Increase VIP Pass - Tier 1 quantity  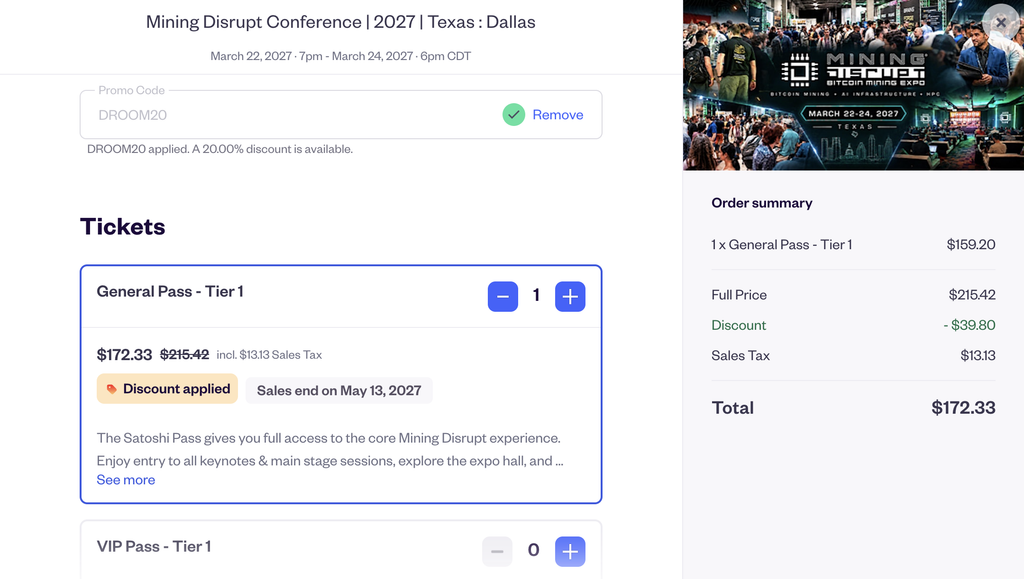coord(570,551)
